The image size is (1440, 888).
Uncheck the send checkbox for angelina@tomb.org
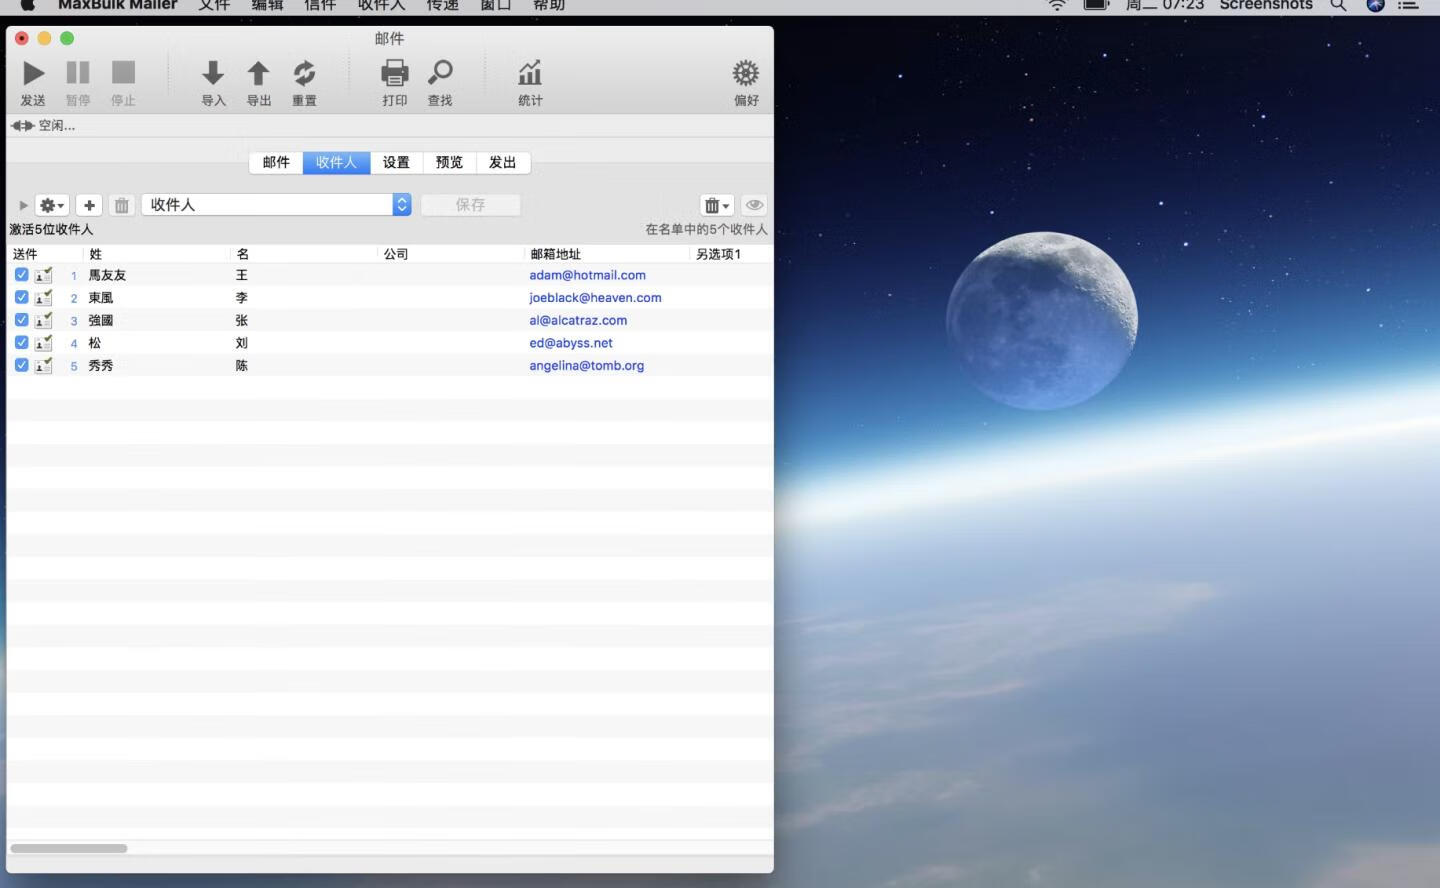pyautogui.click(x=21, y=365)
